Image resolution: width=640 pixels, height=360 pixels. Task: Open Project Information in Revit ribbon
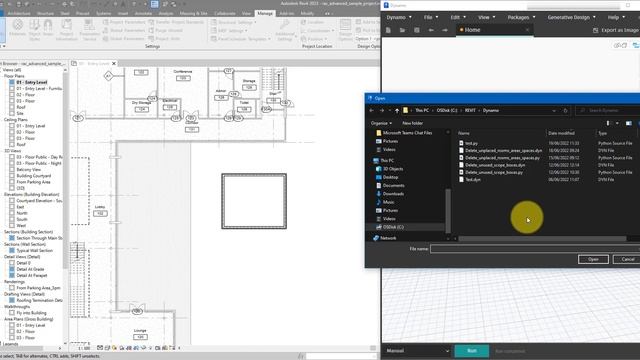point(67,29)
